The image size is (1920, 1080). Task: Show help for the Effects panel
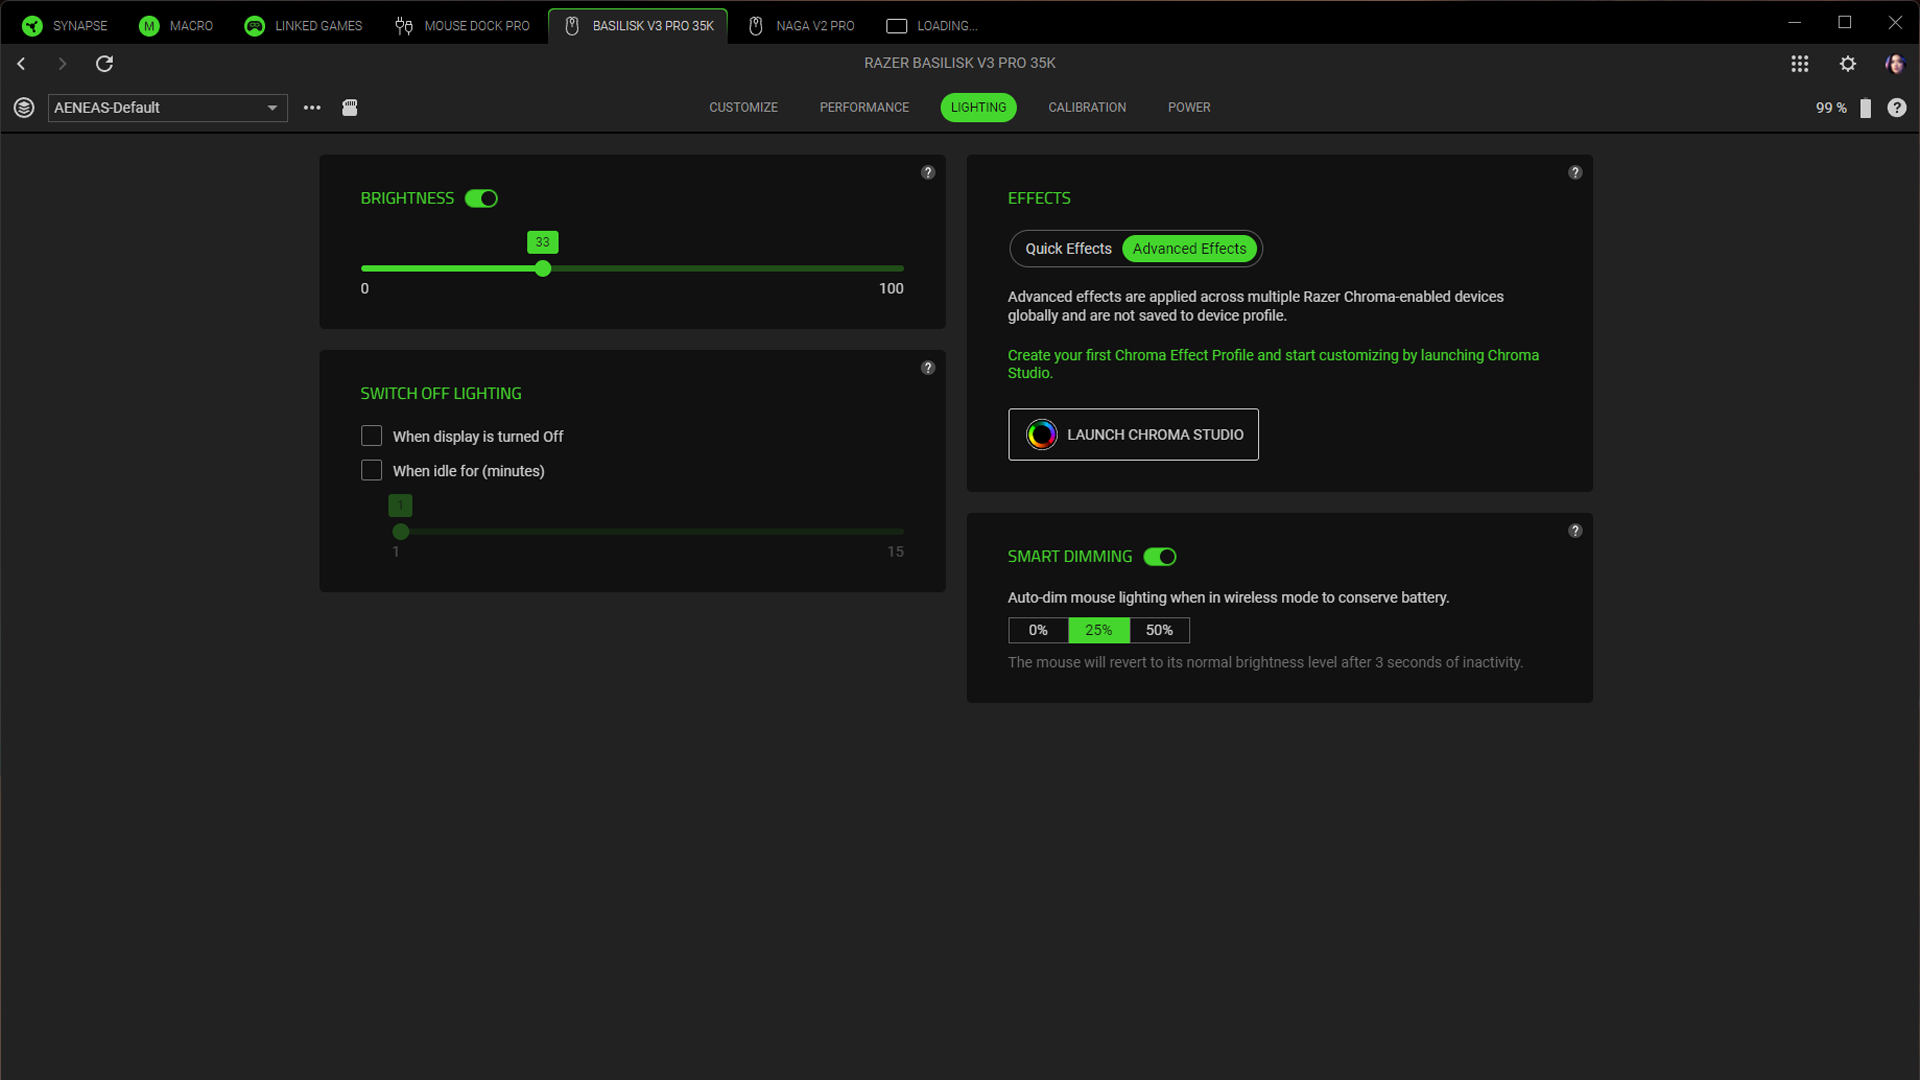(x=1575, y=173)
